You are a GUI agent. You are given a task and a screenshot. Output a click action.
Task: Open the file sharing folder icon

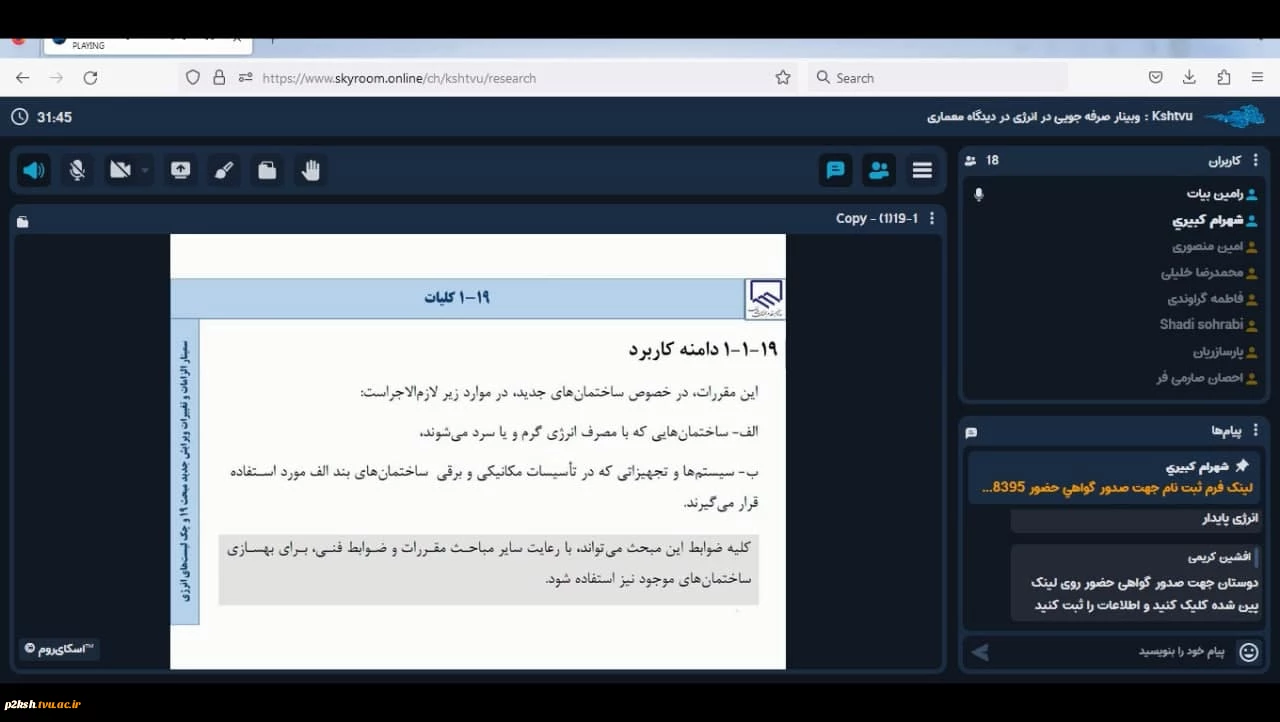click(x=267, y=170)
